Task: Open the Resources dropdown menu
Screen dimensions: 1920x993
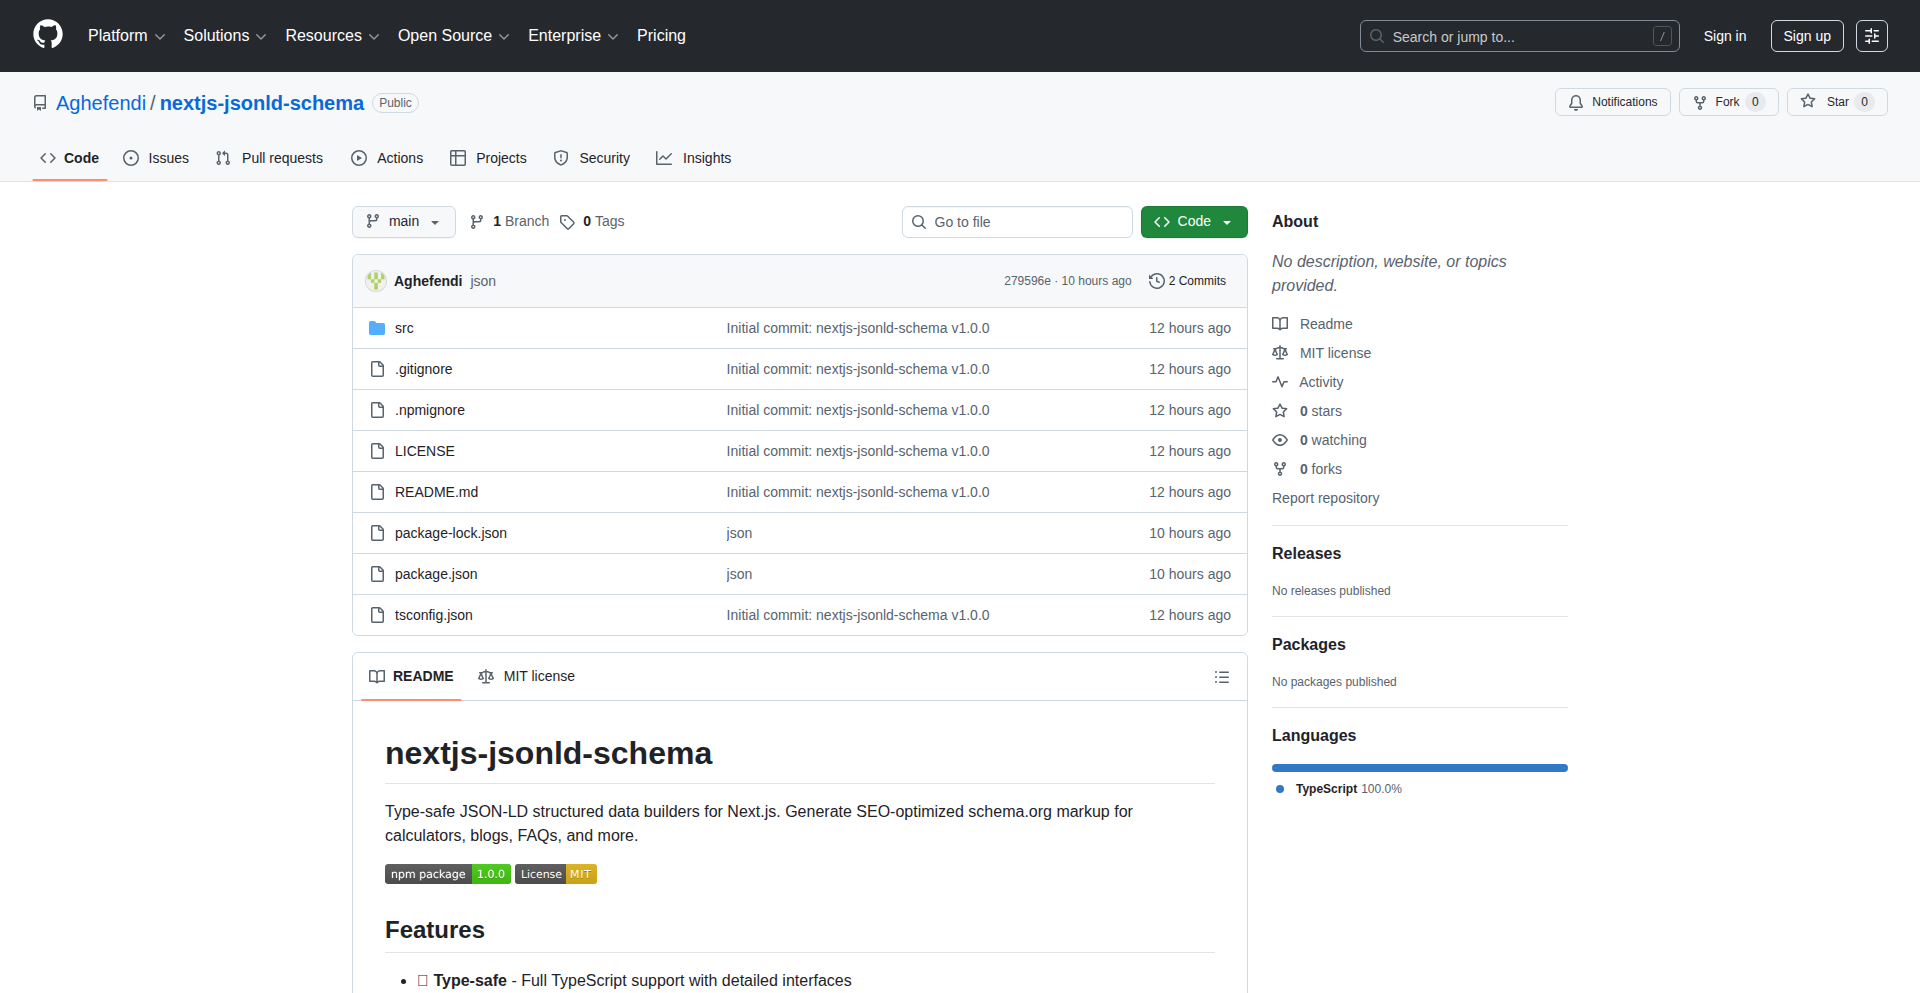Action: 331,35
